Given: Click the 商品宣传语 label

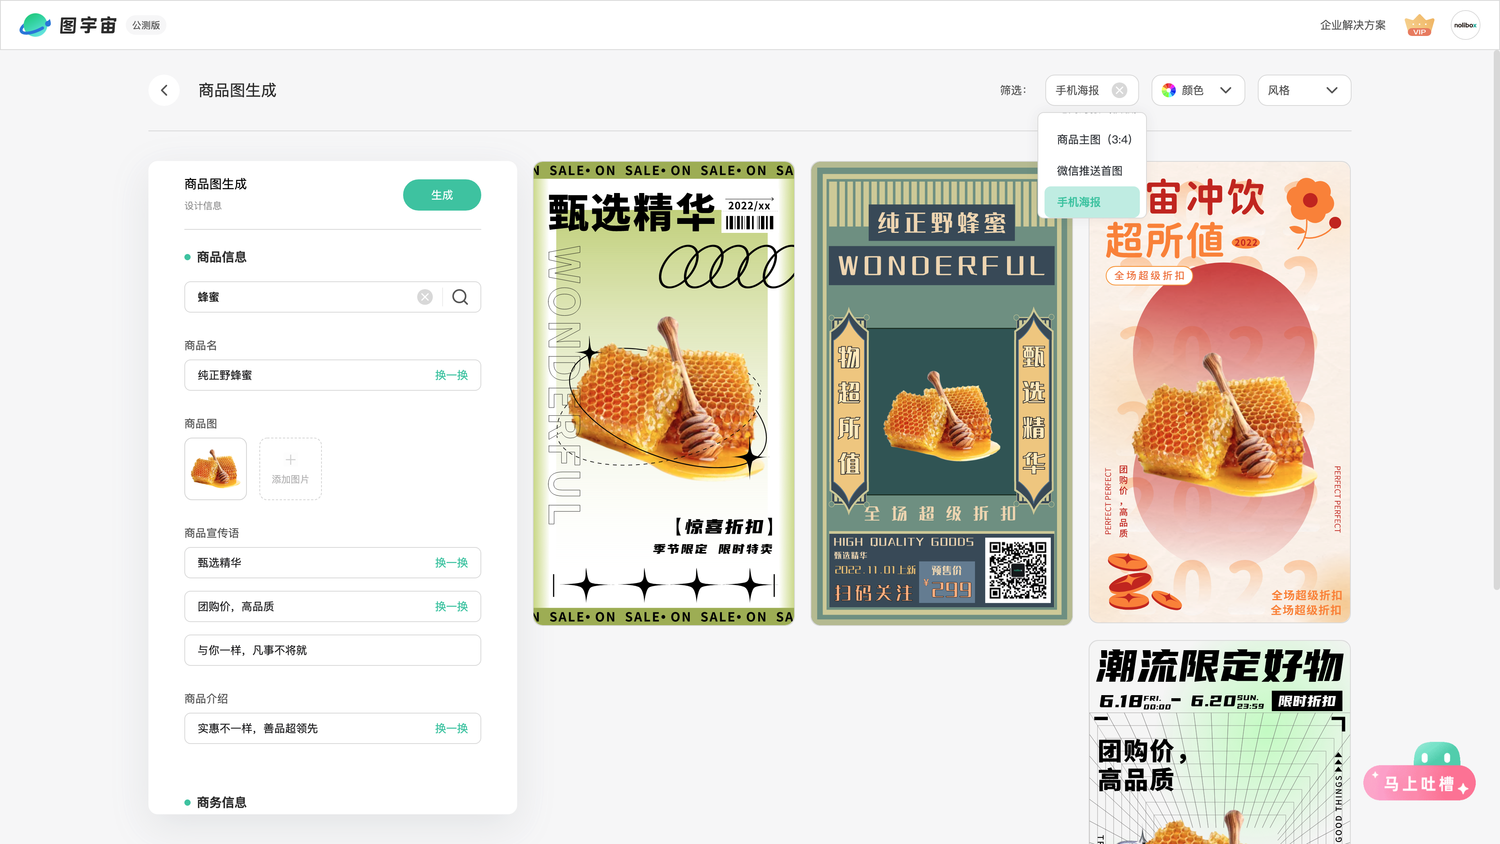Looking at the screenshot, I should [x=212, y=533].
